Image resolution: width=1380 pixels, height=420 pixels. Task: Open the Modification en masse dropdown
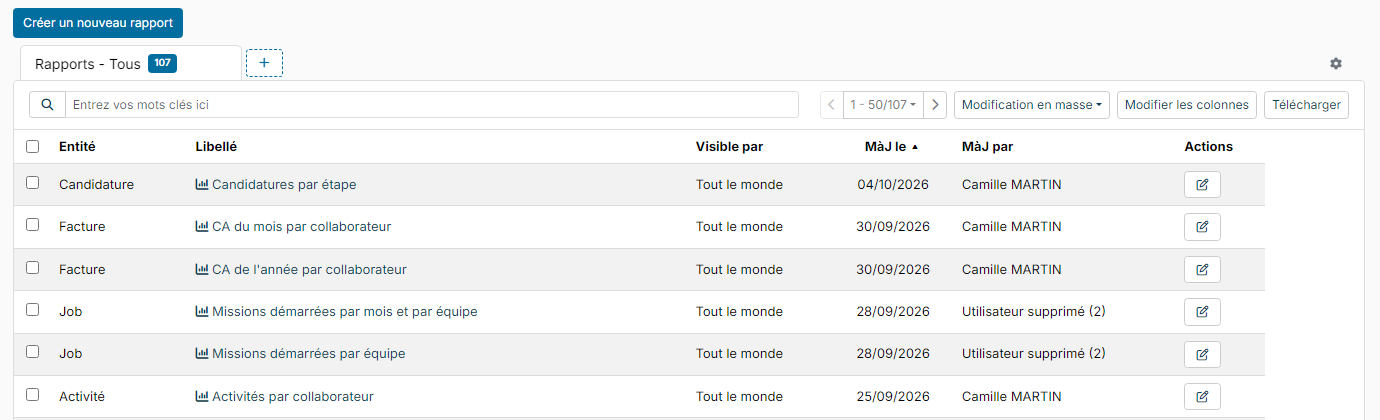coord(1032,105)
